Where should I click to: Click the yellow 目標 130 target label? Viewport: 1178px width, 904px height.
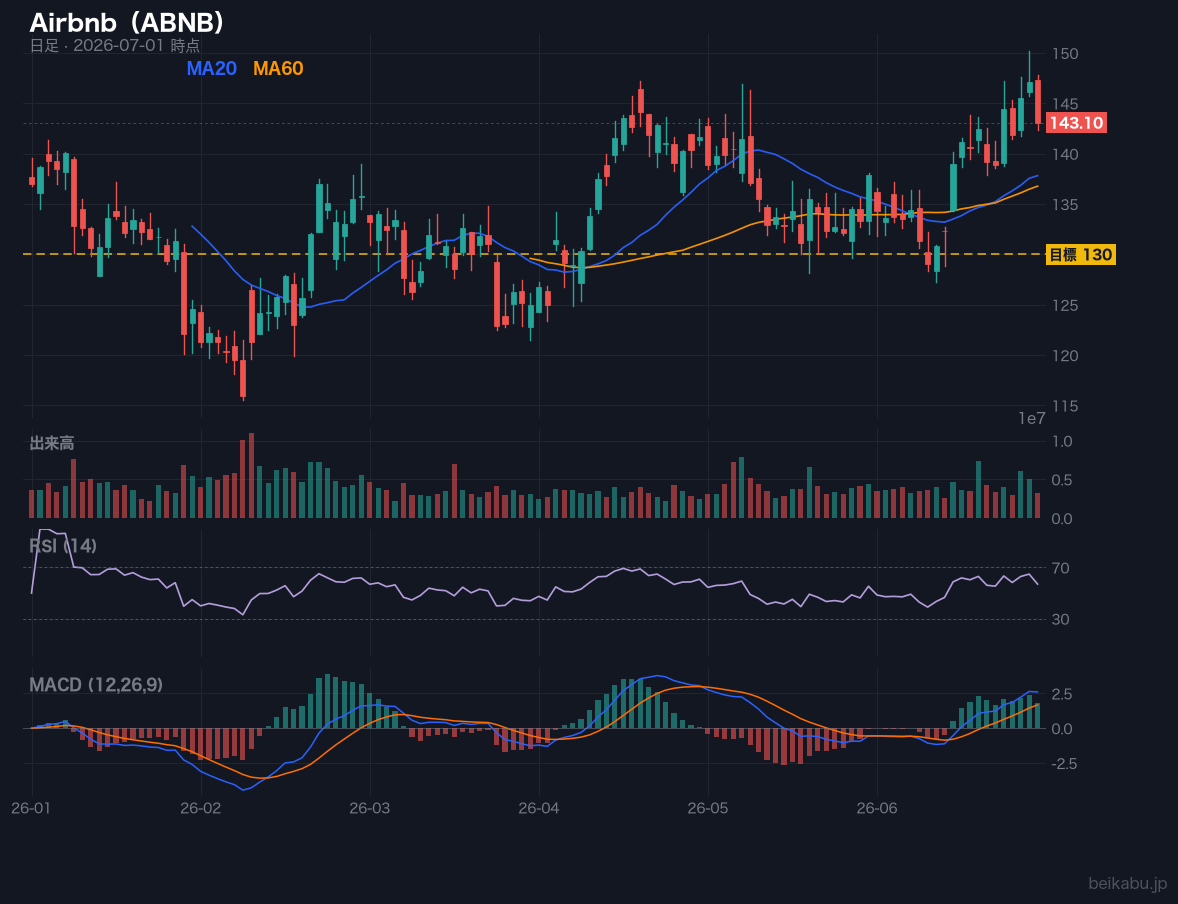(1080, 255)
